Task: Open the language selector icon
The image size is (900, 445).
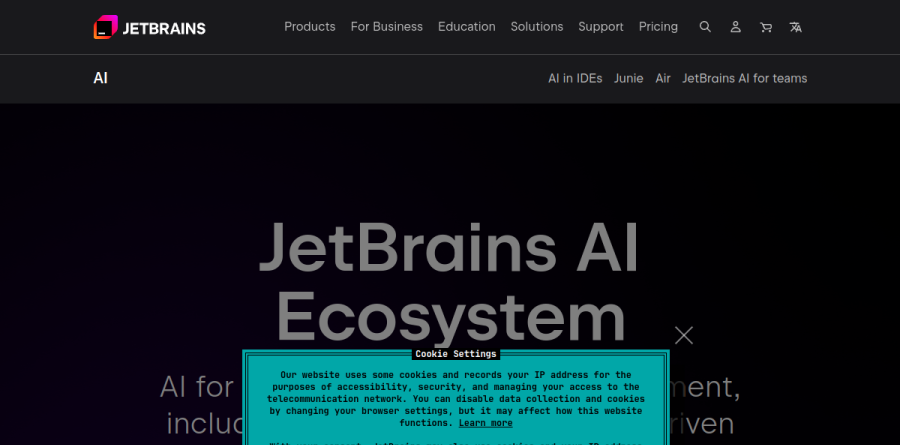Action: click(x=796, y=27)
